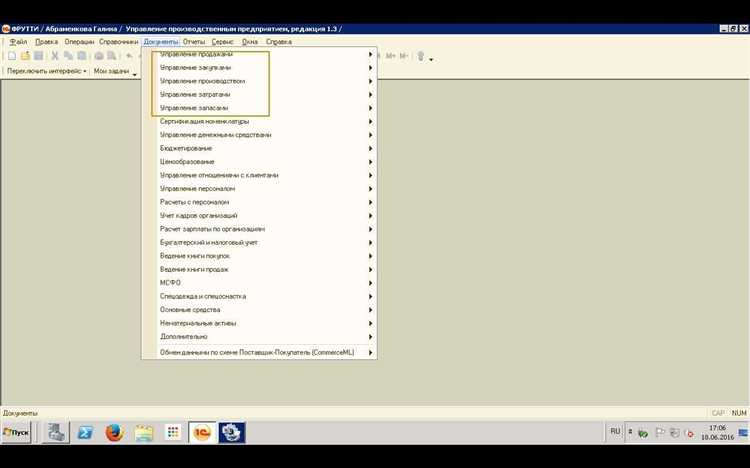Open the Сервис menu

(x=222, y=42)
